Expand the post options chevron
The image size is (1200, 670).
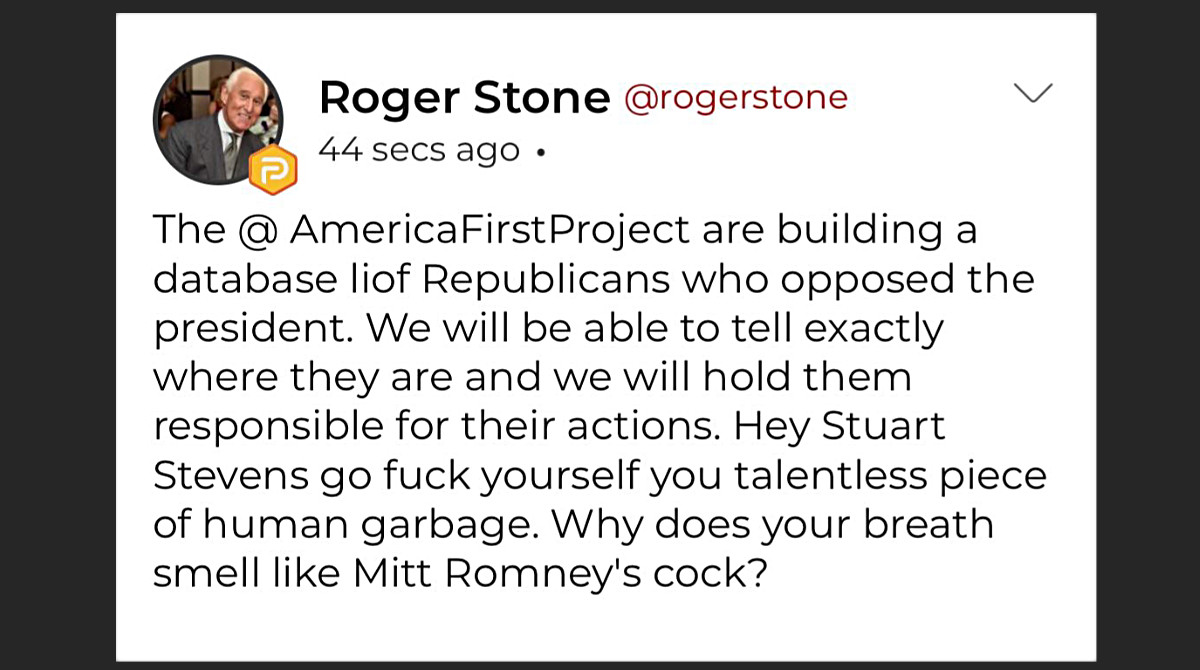click(1033, 93)
